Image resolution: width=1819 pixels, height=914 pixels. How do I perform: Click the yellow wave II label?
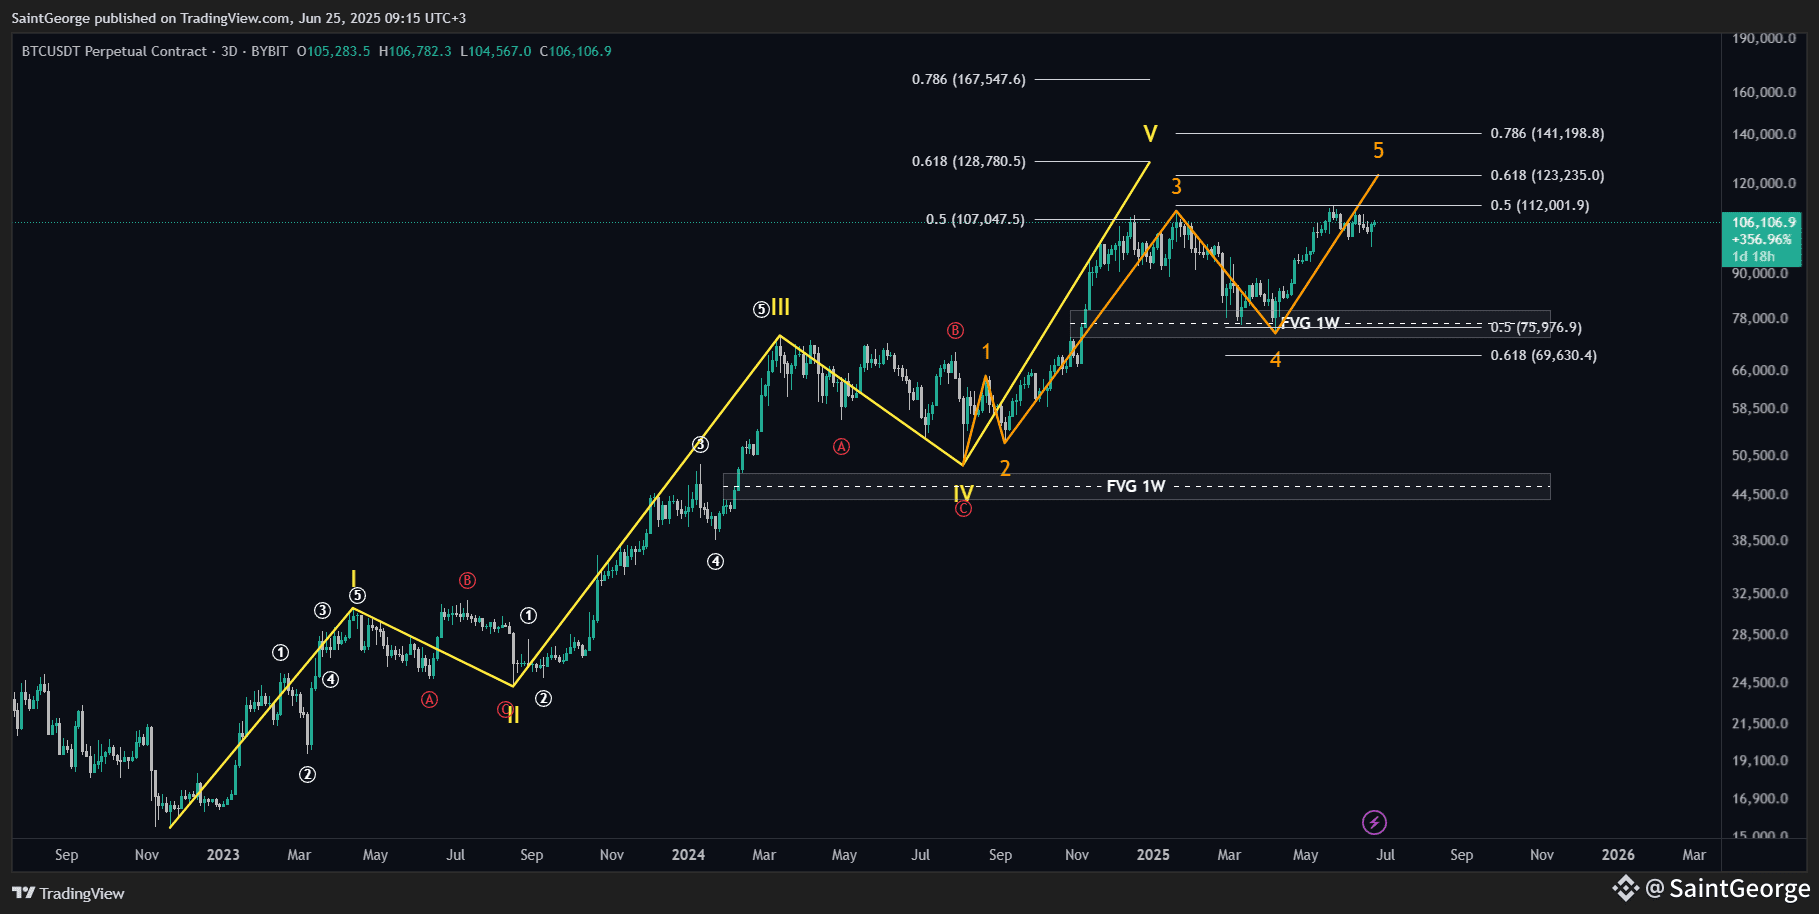(513, 715)
